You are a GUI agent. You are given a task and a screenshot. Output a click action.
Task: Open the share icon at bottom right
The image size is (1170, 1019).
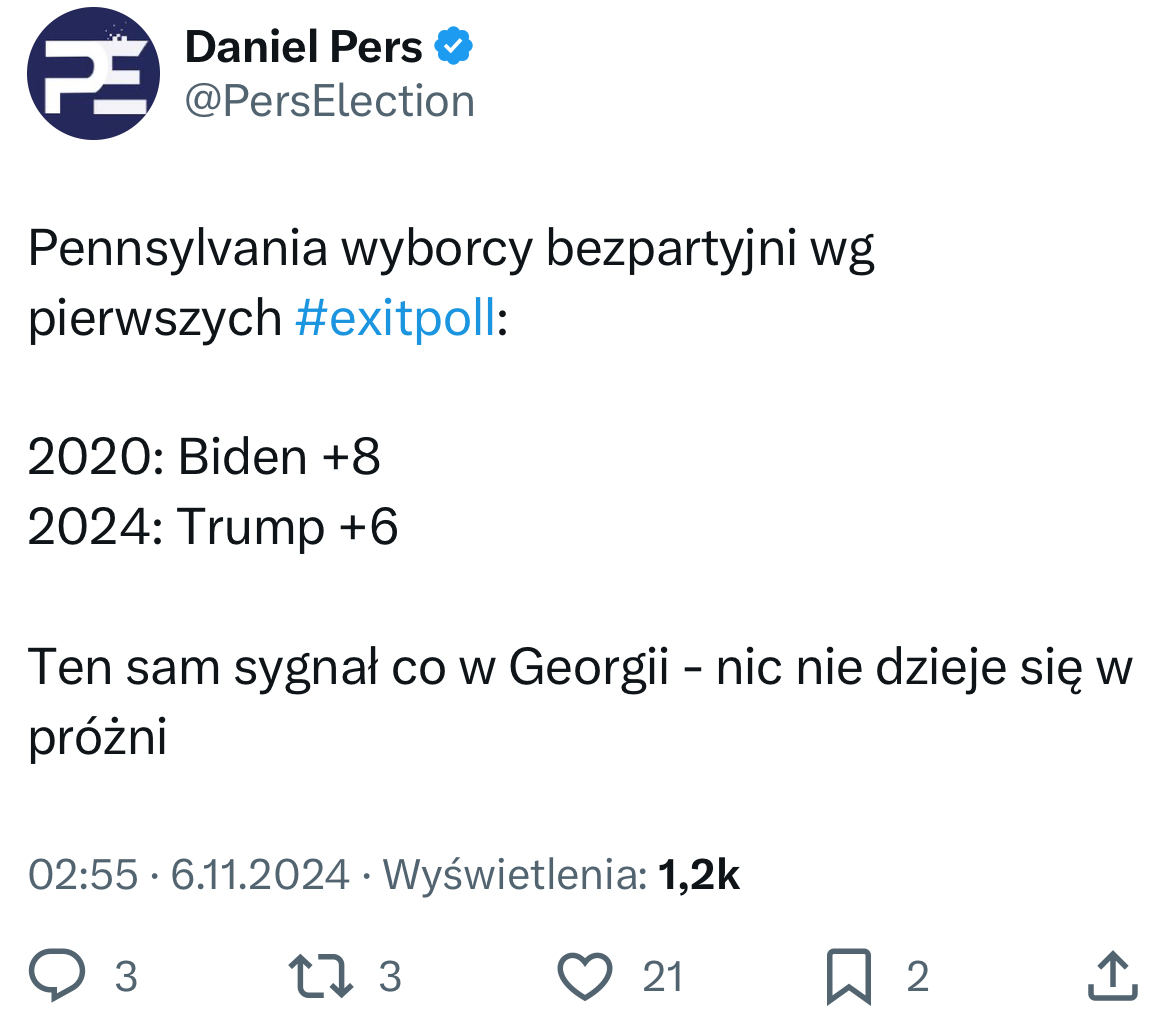tap(1112, 975)
